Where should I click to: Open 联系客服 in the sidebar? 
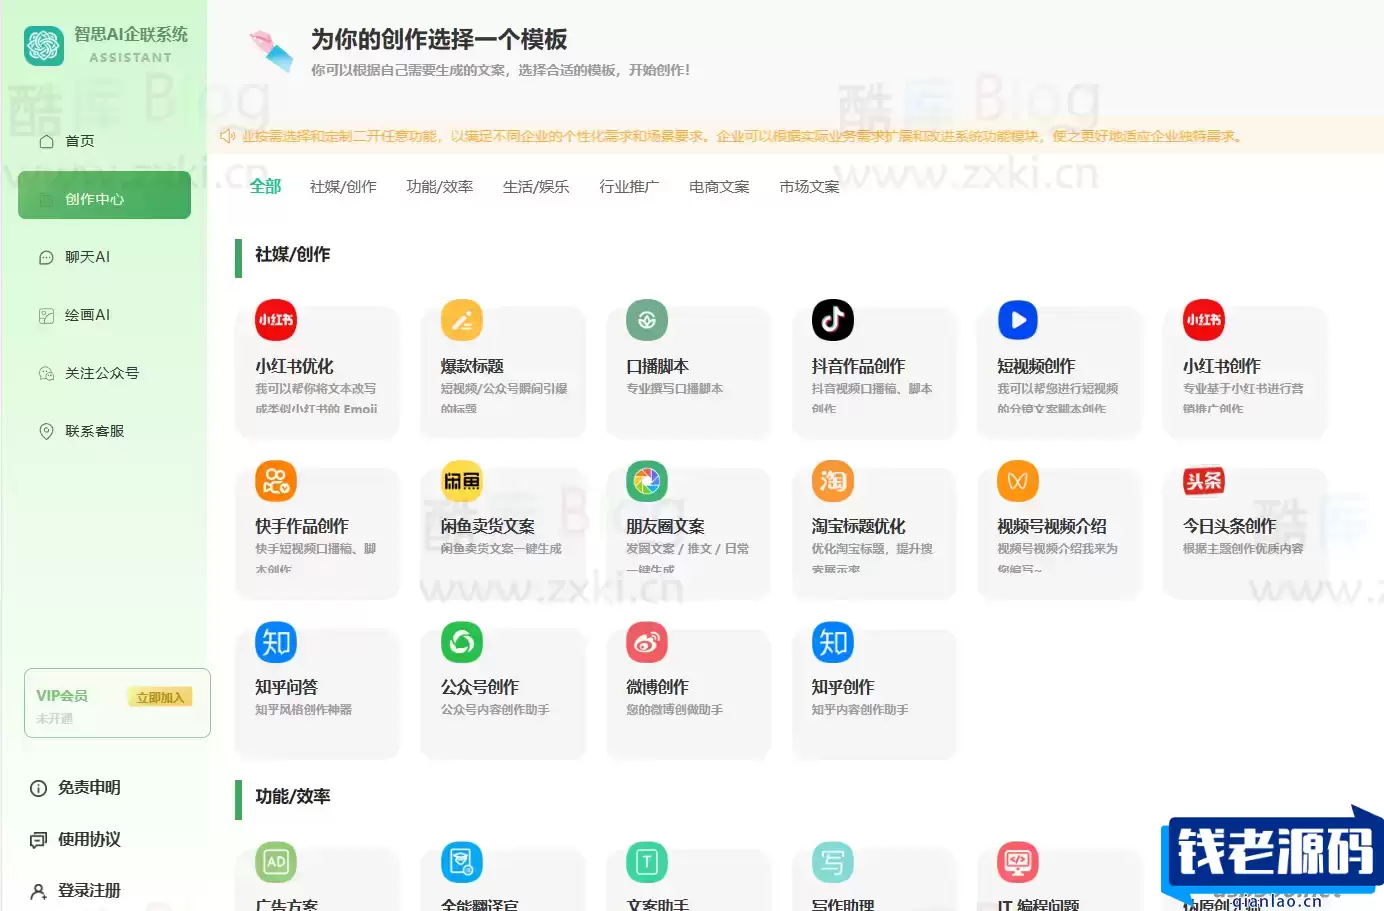(104, 431)
